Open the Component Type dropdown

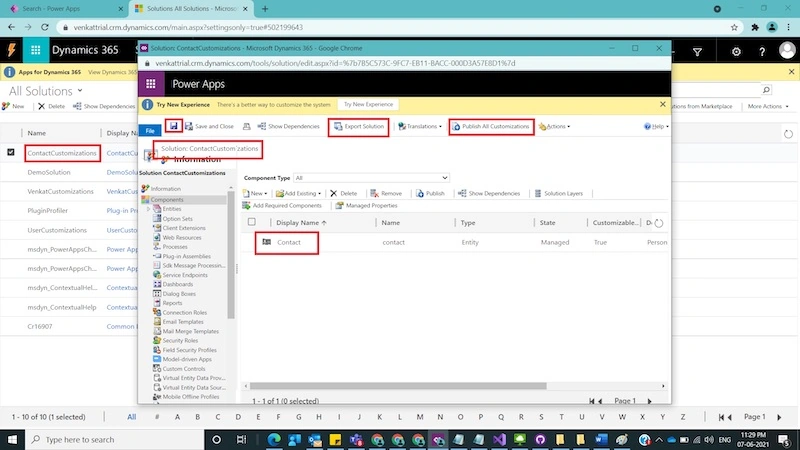pyautogui.click(x=371, y=178)
